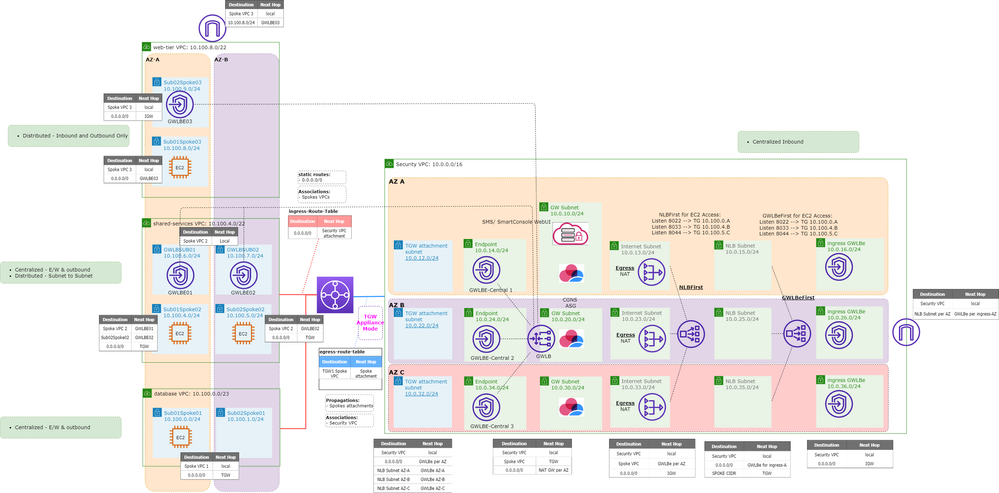
Task: Click the CGNS gateway icon in AZ A
Action: (571, 273)
